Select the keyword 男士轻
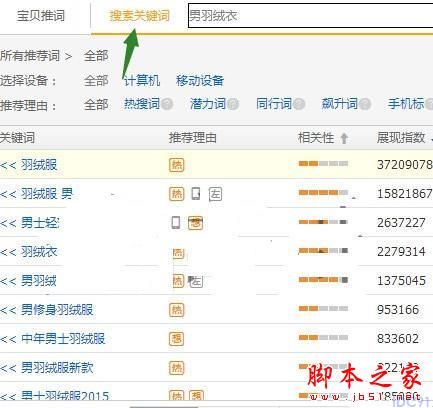The height and width of the screenshot is (408, 433). [x=40, y=223]
